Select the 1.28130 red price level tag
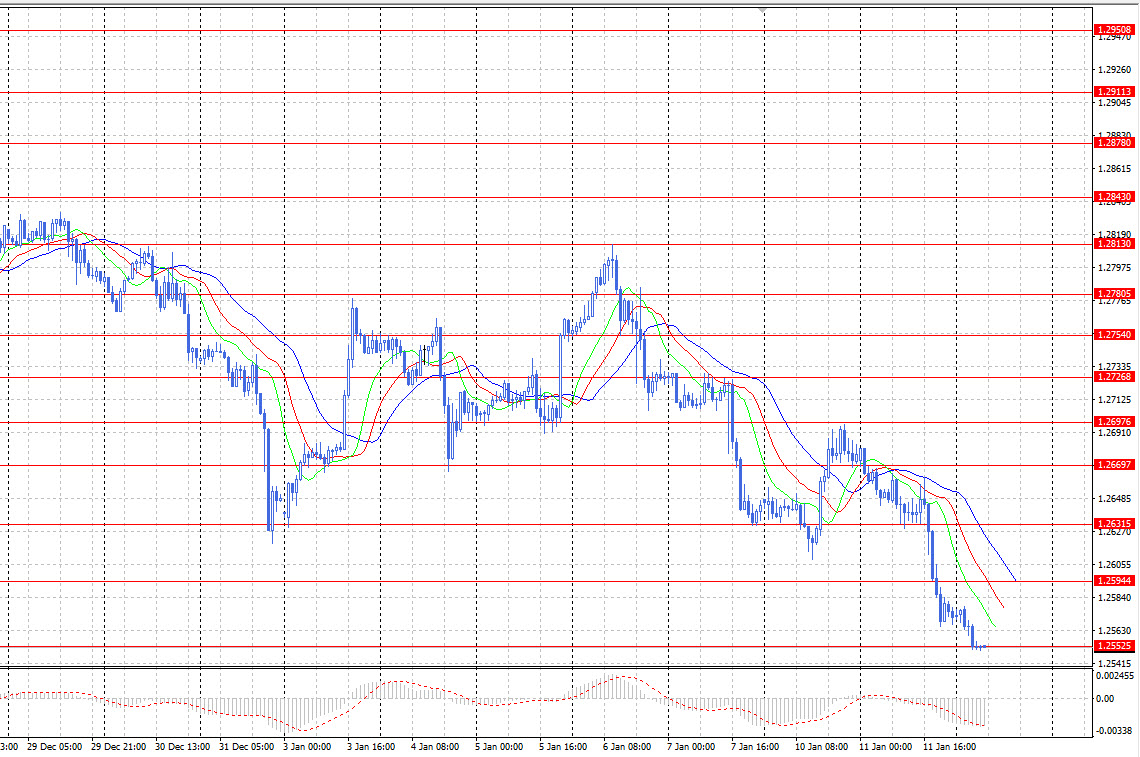1140x757 pixels. coord(1114,244)
